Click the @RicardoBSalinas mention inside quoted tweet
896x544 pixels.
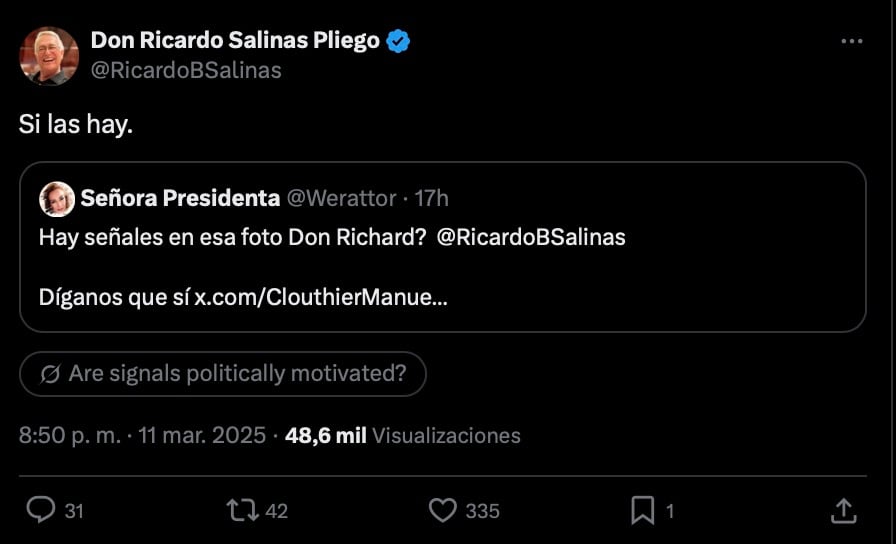coord(531,238)
